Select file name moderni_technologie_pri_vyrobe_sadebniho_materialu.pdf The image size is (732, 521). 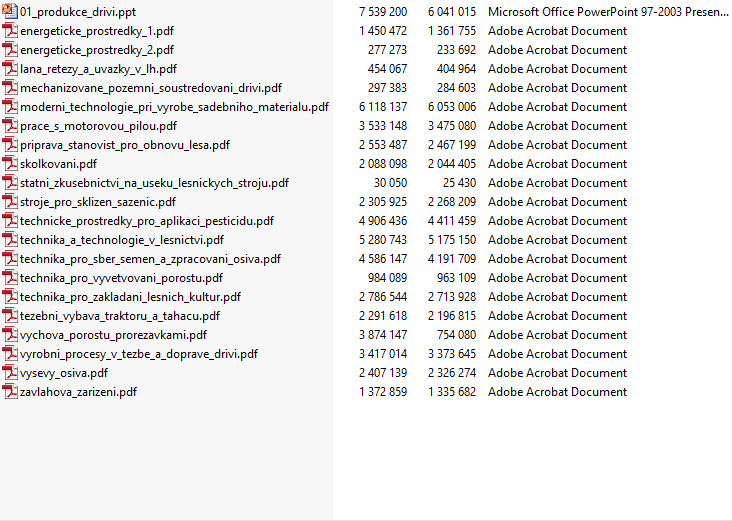[x=175, y=107]
